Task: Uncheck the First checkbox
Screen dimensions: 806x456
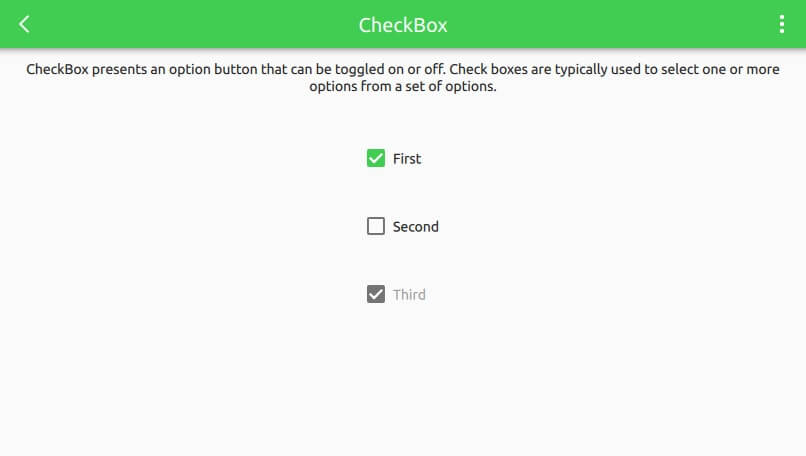Action: pyautogui.click(x=376, y=158)
